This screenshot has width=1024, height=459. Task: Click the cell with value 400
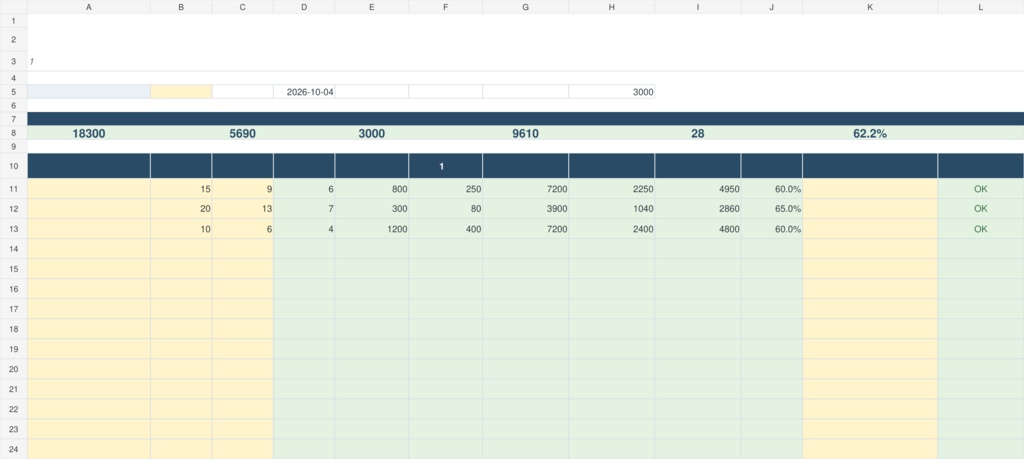click(445, 229)
